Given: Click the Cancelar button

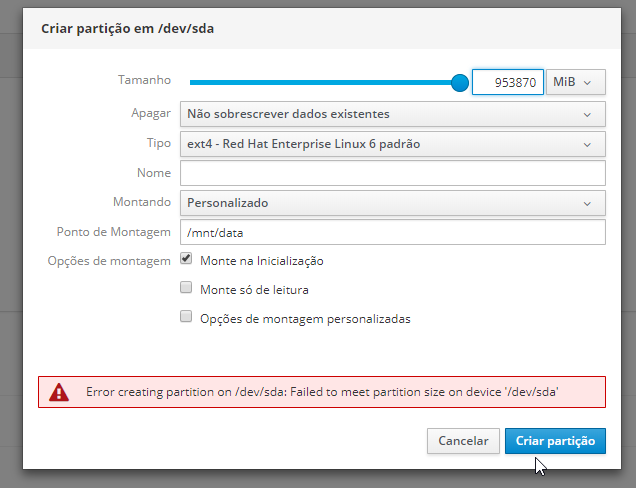Looking at the screenshot, I should [463, 441].
